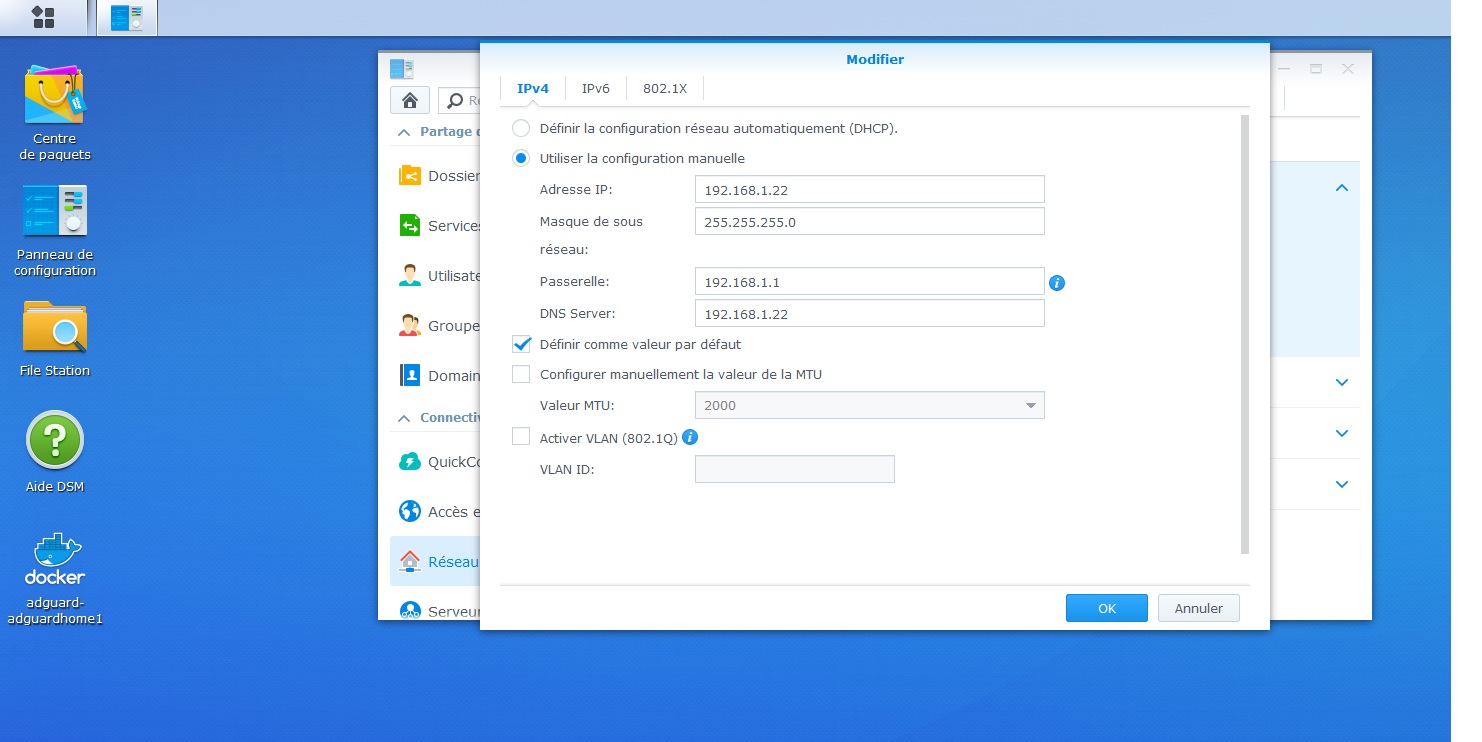Uncheck Définir comme valeur par défaut
Image resolution: width=1482 pixels, height=742 pixels.
521,344
